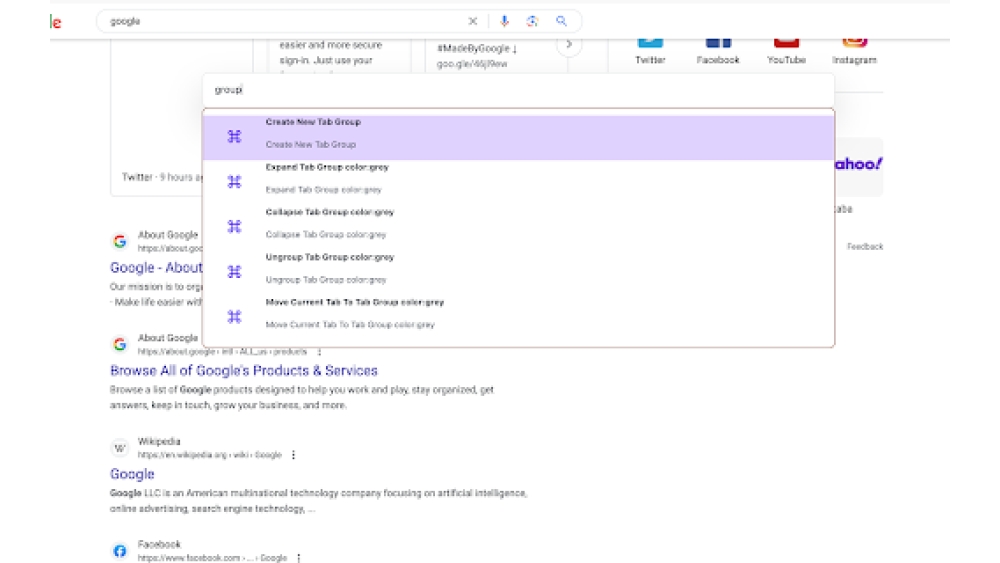
Task: Select Expand Tab Group color:grey command
Action: pyautogui.click(x=518, y=181)
